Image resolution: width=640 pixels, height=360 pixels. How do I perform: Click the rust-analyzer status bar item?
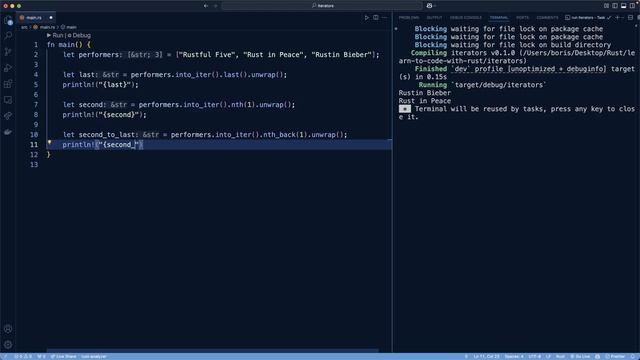tap(93, 356)
